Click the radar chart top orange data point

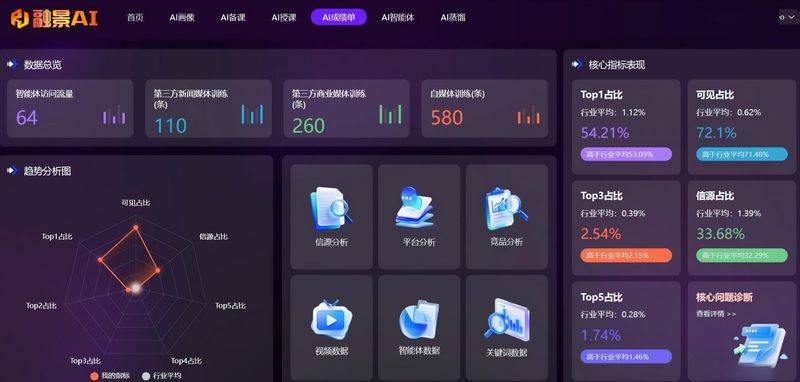point(135,227)
